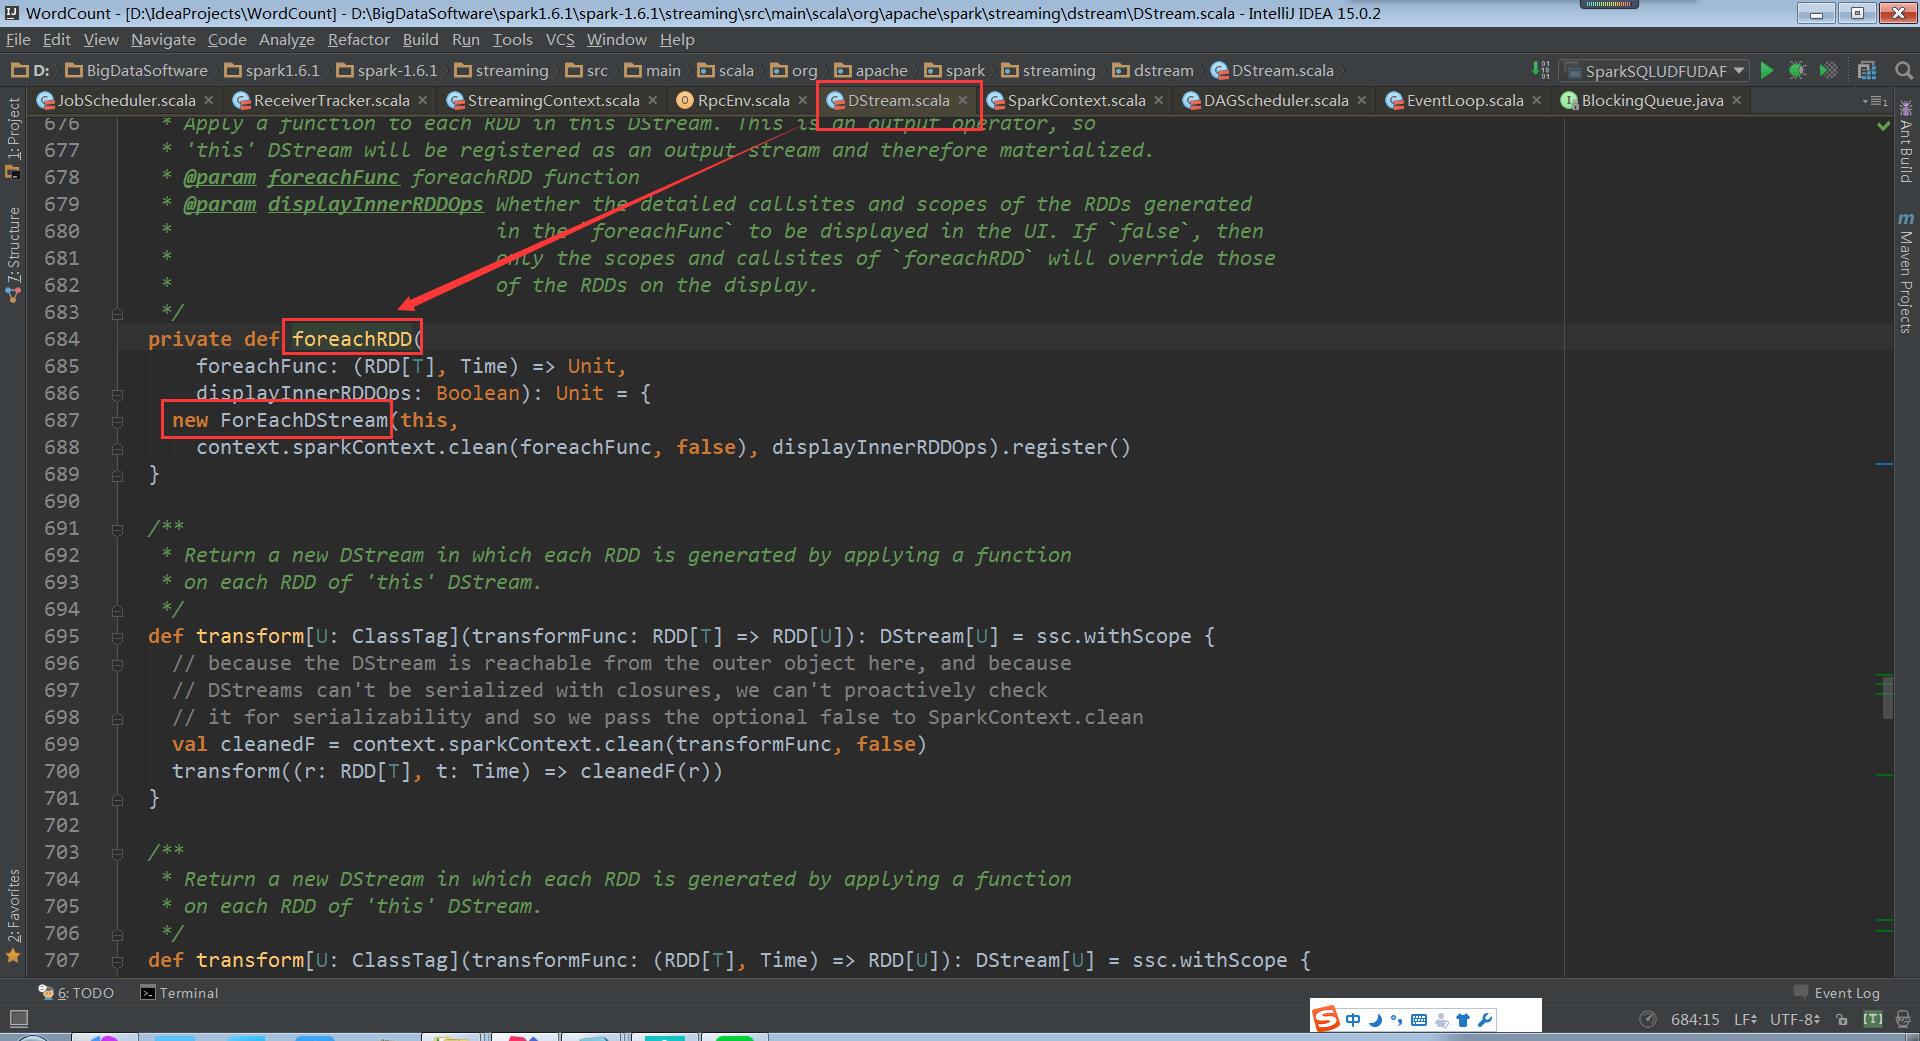Open the TODO tool window
The height and width of the screenshot is (1041, 1920).
[x=76, y=993]
